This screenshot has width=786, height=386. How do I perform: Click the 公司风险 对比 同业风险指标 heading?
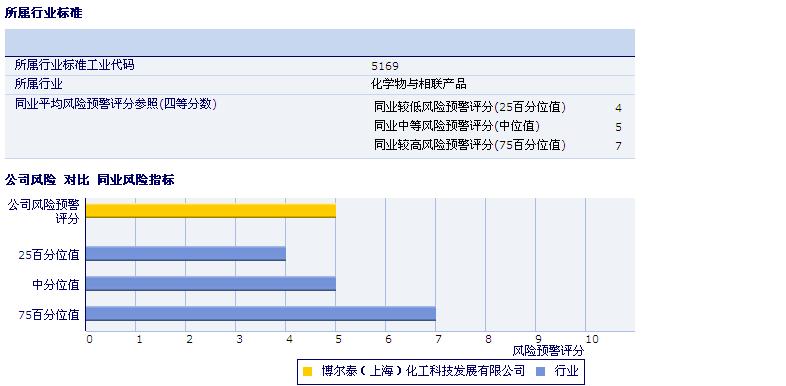[90, 180]
